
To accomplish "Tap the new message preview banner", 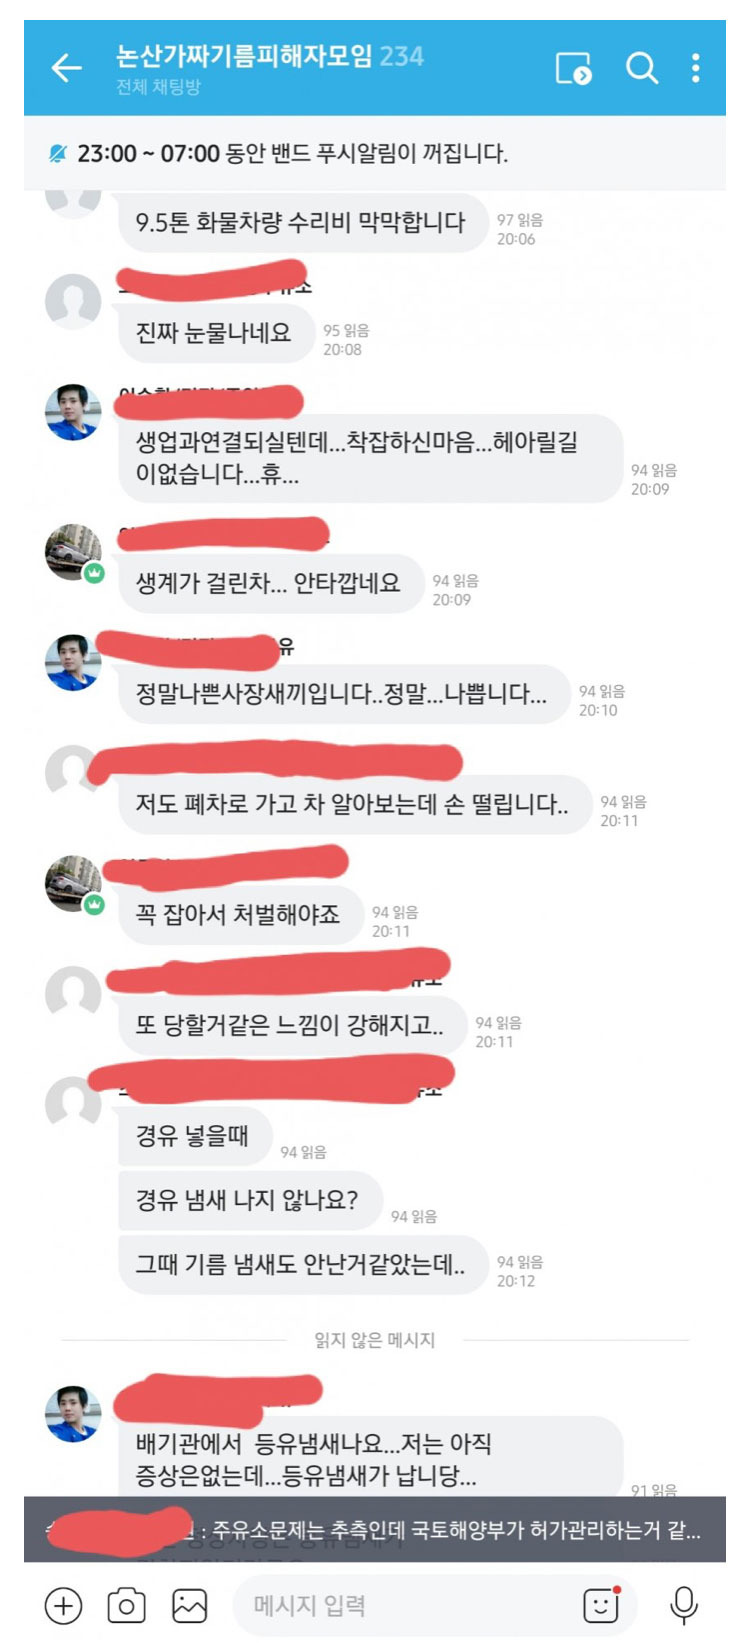I will tap(375, 1529).
